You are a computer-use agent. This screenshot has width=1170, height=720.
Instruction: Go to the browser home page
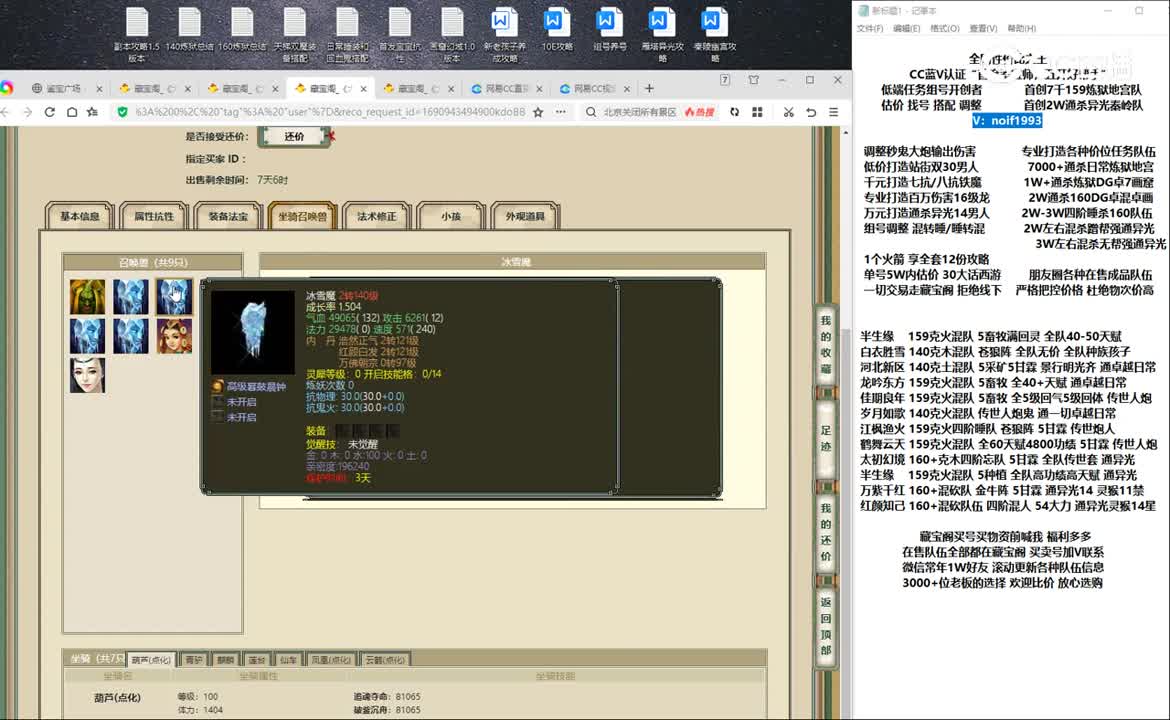[x=72, y=112]
